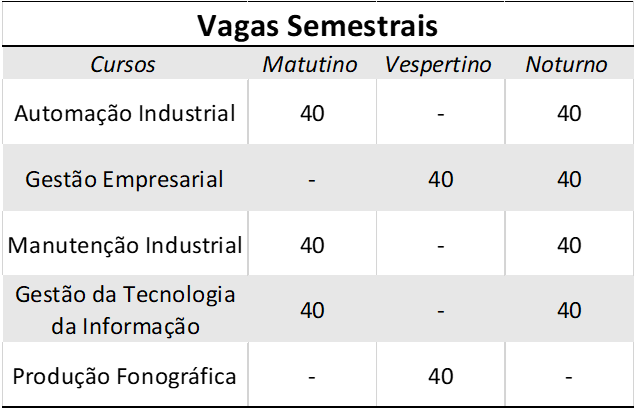Click "Gestão da Tecnologia da Informação" cell
Viewport: 636px width, 409px height.
(x=125, y=310)
